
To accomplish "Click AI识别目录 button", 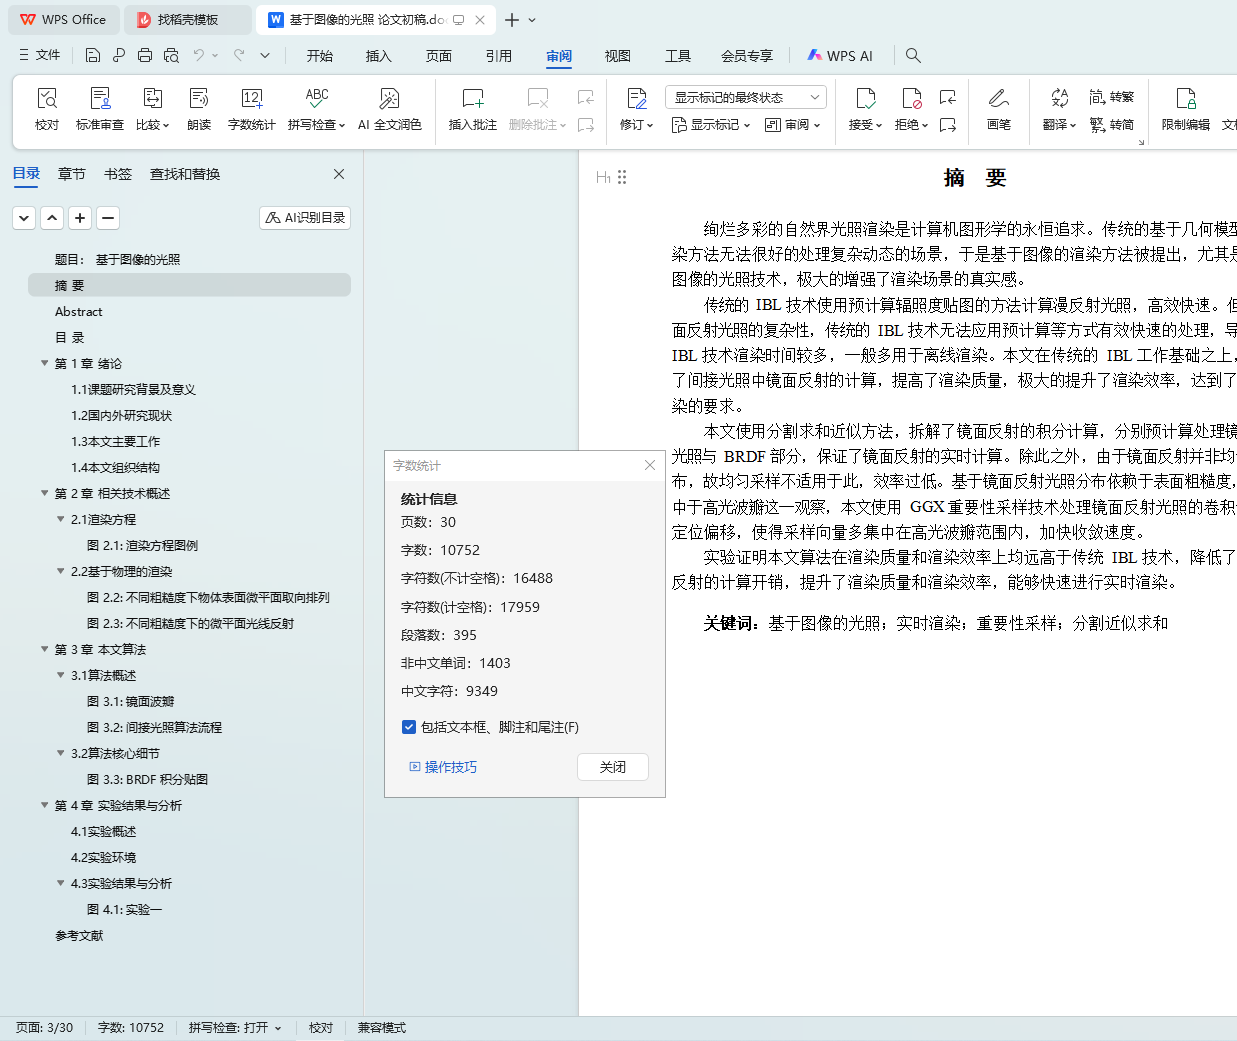I will tap(305, 217).
